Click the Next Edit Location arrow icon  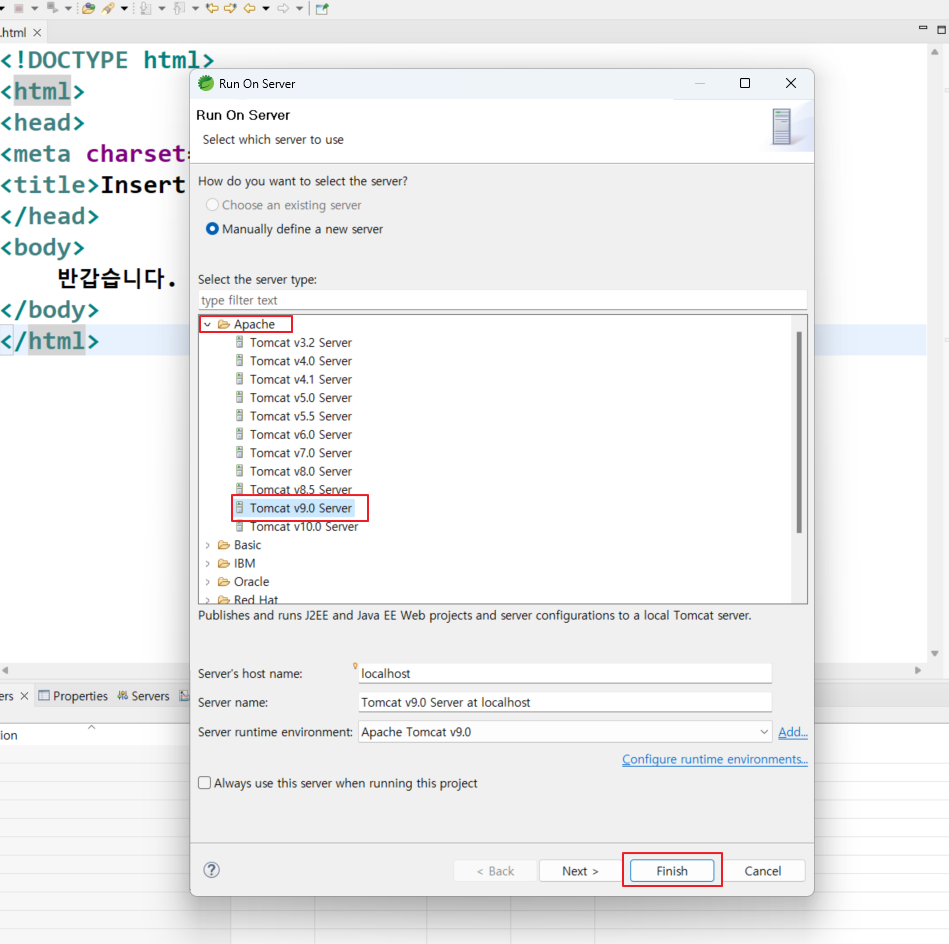point(230,8)
